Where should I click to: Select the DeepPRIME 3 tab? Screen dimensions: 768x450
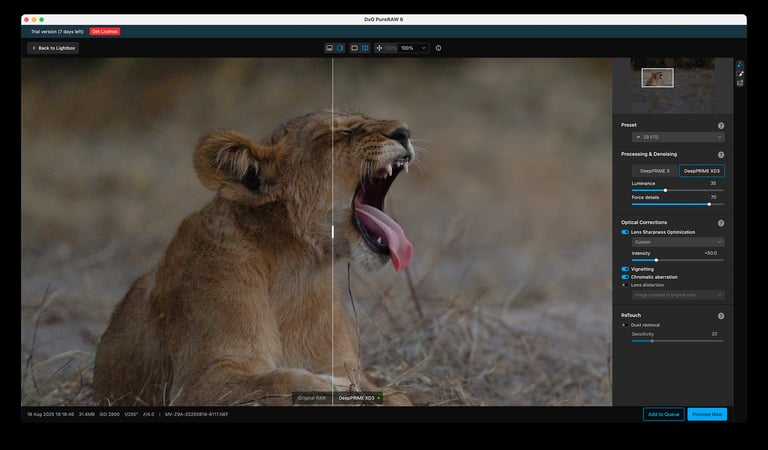click(x=655, y=171)
